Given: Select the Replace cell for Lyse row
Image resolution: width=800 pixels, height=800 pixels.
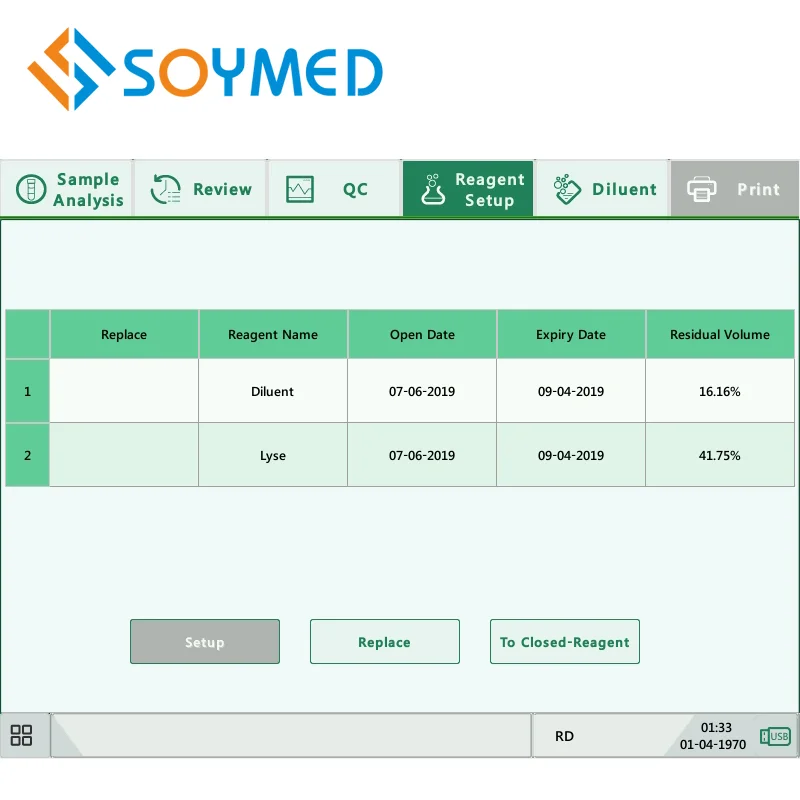Looking at the screenshot, I should pyautogui.click(x=124, y=455).
